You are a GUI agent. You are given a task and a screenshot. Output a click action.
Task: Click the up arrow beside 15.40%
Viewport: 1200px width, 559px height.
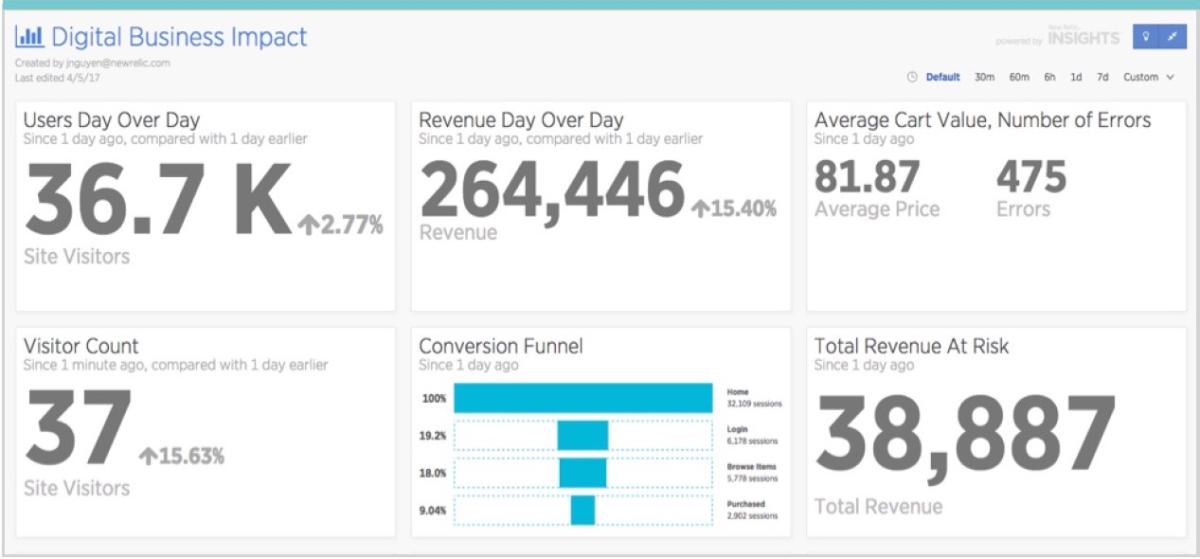pos(702,209)
